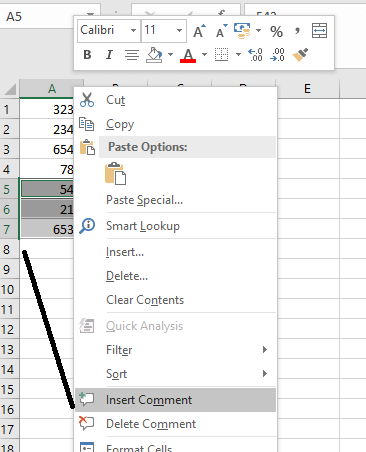The height and width of the screenshot is (452, 366).
Task: Choose Cut from context menu
Action: 175,100
